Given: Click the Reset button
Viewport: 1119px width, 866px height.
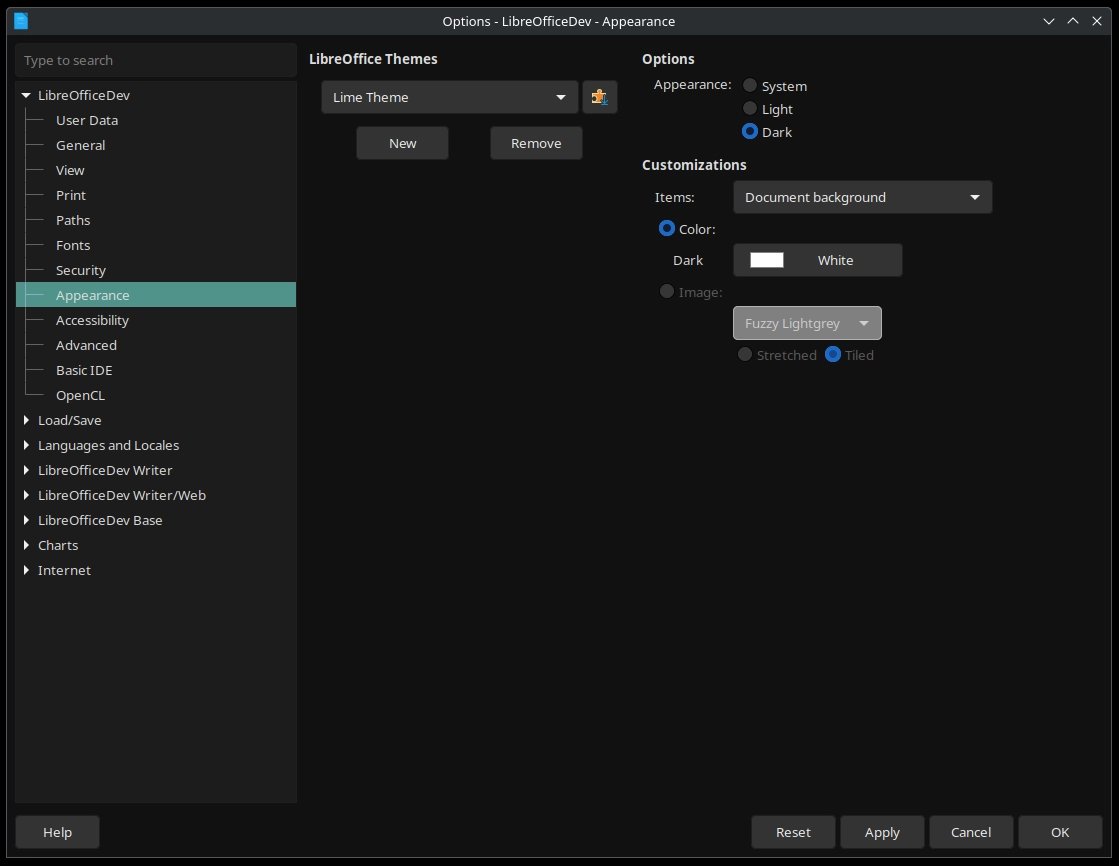Looking at the screenshot, I should 793,832.
